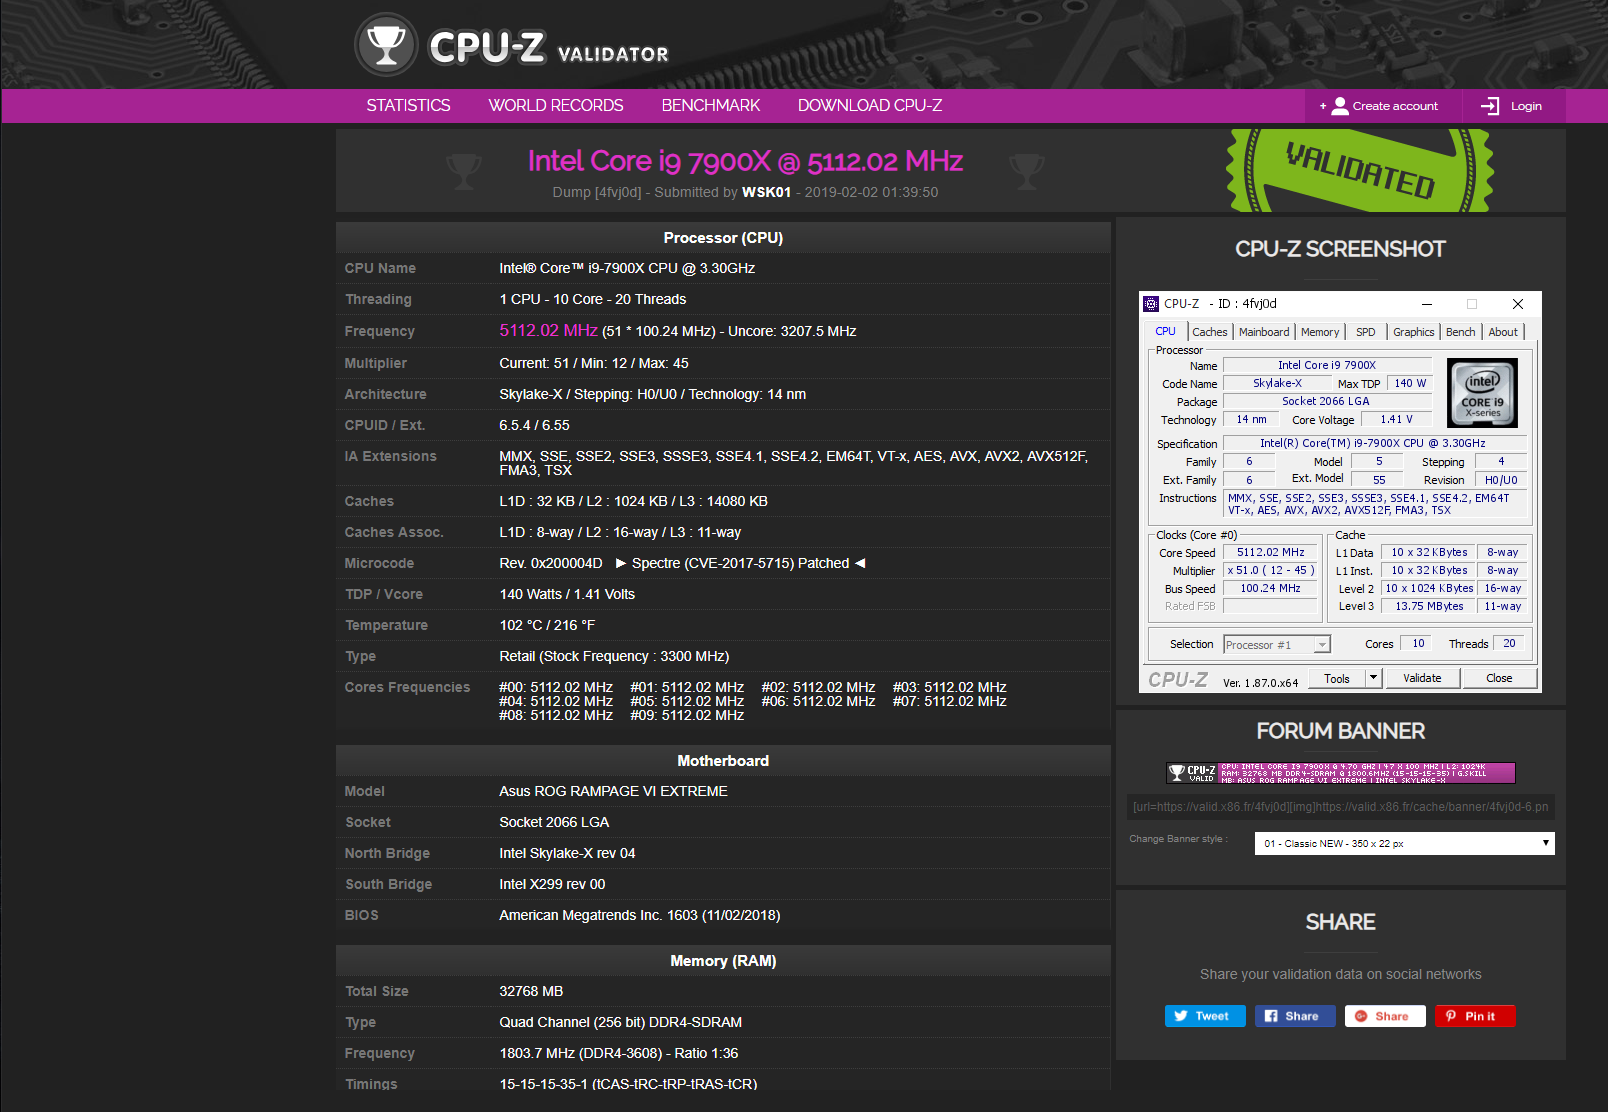Click the Quad Channel DDR4-SDRAM value
Screen dimensions: 1608x1112
[x=620, y=1022]
